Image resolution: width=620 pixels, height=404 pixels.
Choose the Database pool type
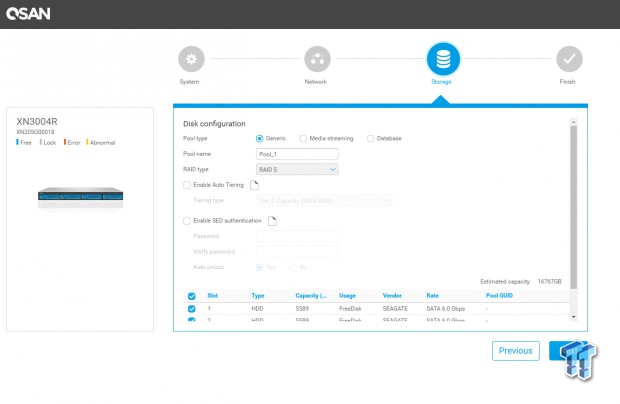pos(371,138)
